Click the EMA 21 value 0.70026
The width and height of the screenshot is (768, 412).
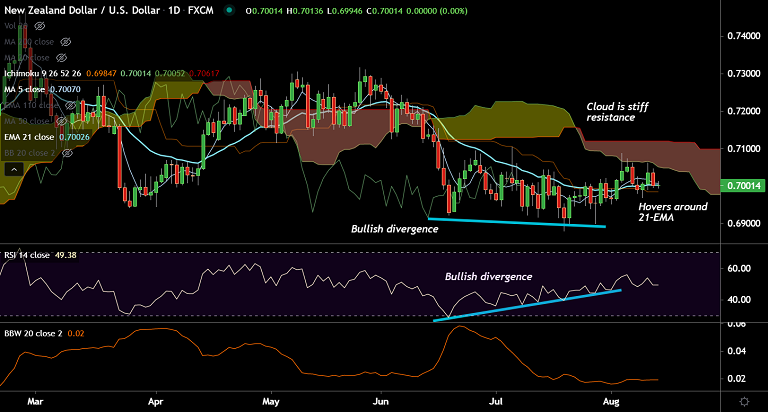click(x=74, y=137)
